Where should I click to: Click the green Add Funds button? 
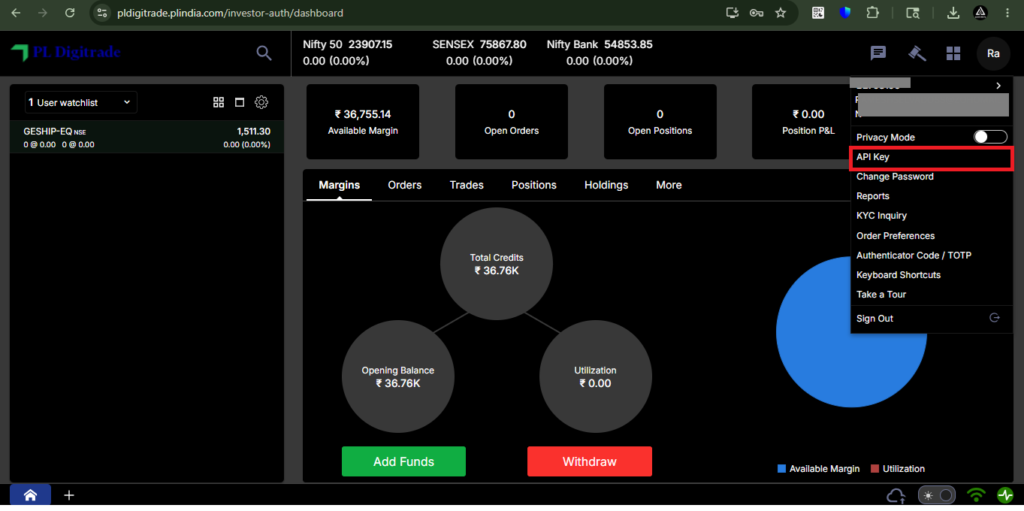404,461
